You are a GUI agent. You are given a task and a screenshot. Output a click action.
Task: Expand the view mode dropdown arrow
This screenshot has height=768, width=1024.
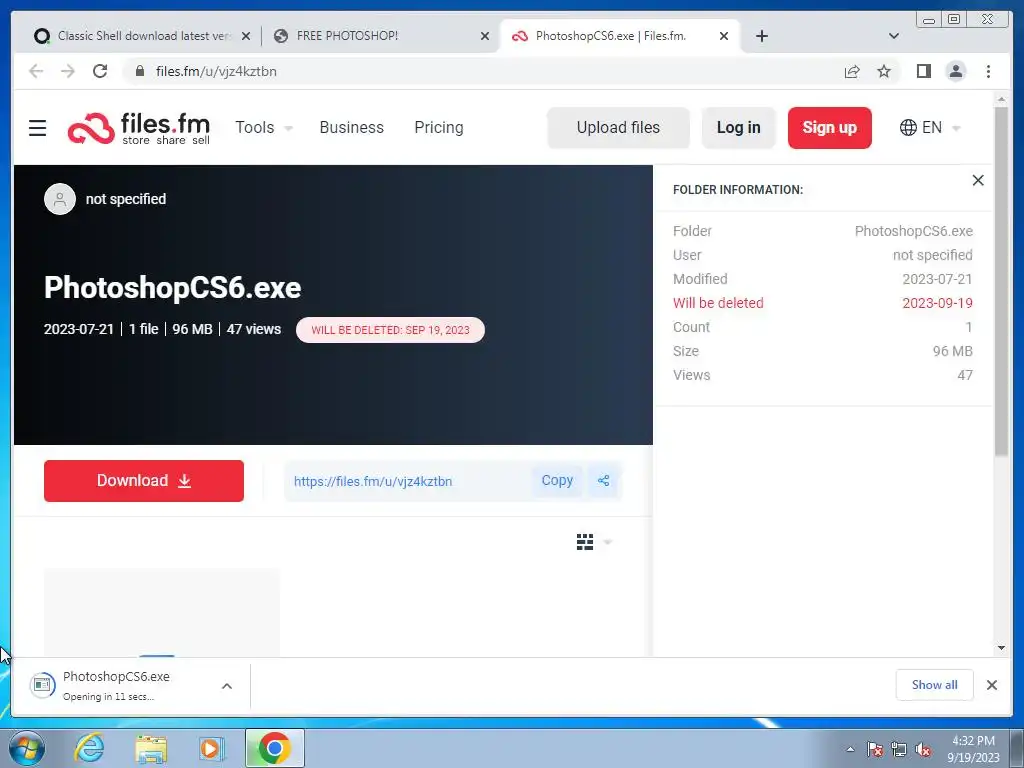pyautogui.click(x=608, y=542)
